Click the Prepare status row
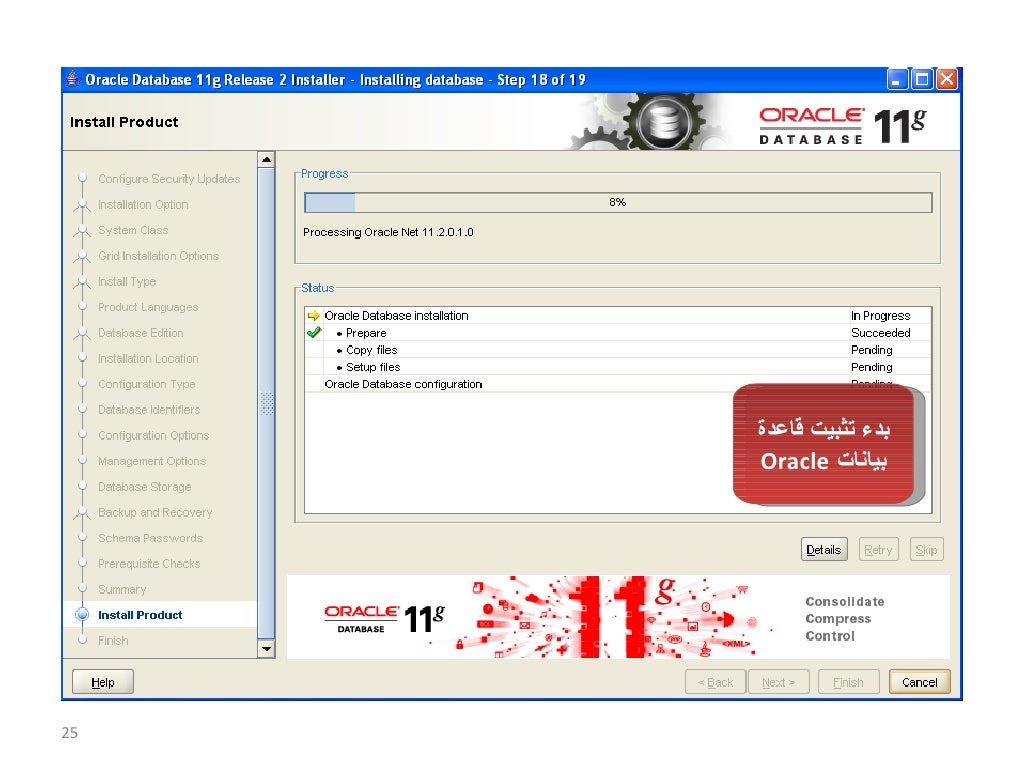This screenshot has height=768, width=1024. [618, 332]
